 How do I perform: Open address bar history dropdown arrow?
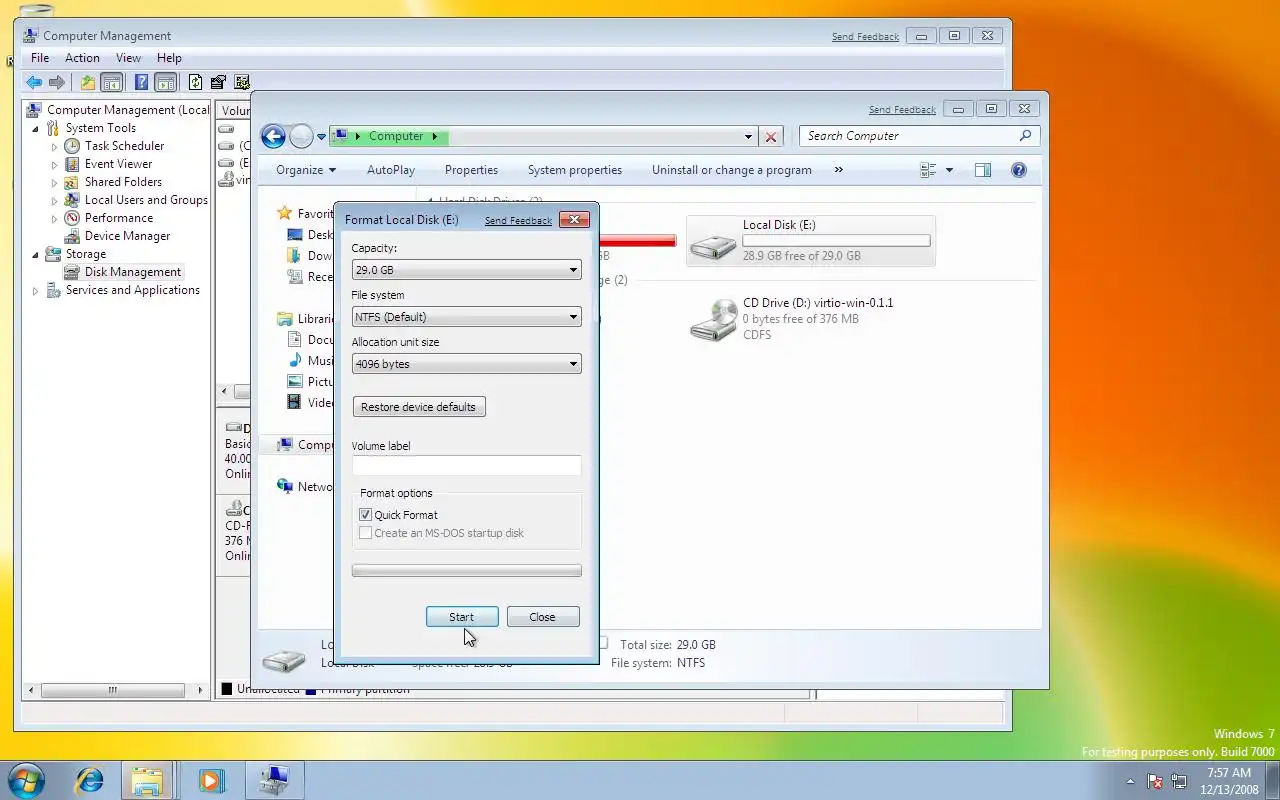point(748,137)
